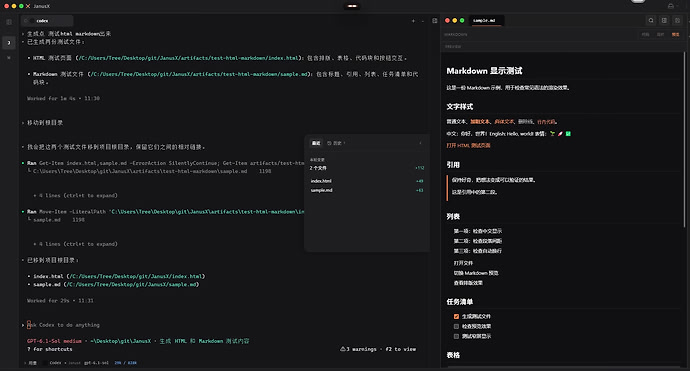
Task: Toggle the checked first task list checkbox
Action: tap(456, 316)
